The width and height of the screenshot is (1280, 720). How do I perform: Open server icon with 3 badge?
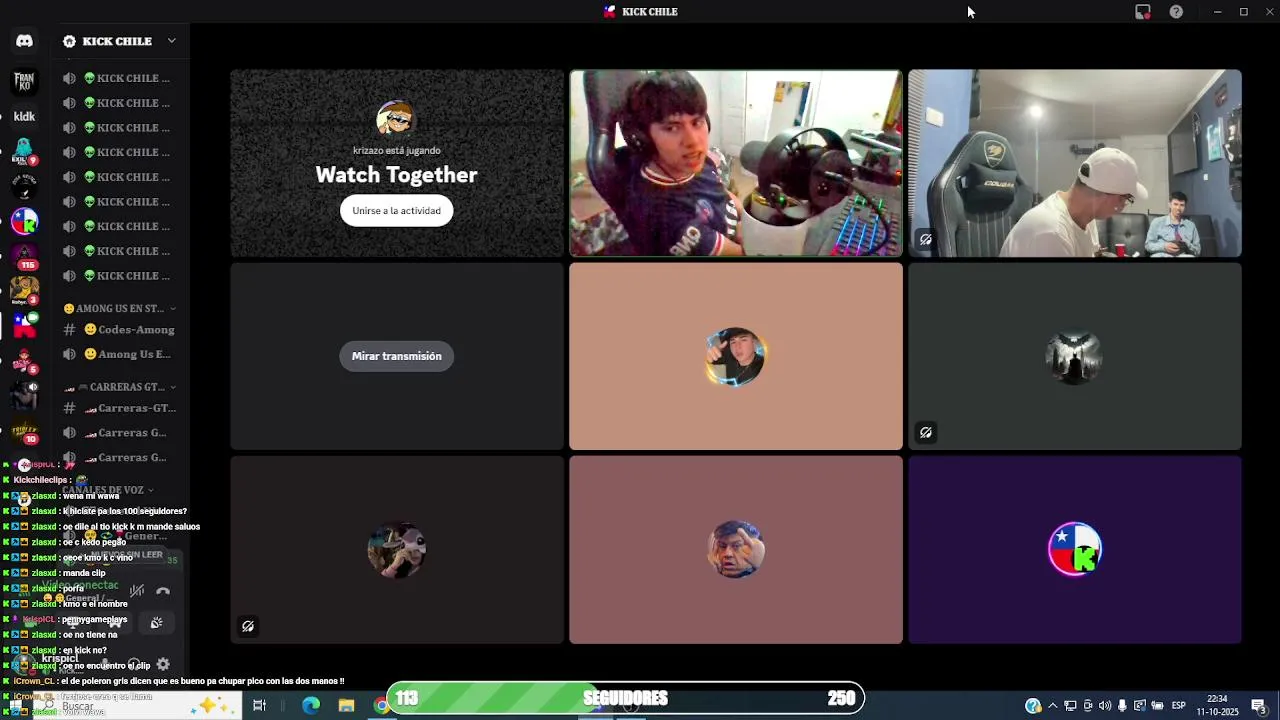click(24, 291)
